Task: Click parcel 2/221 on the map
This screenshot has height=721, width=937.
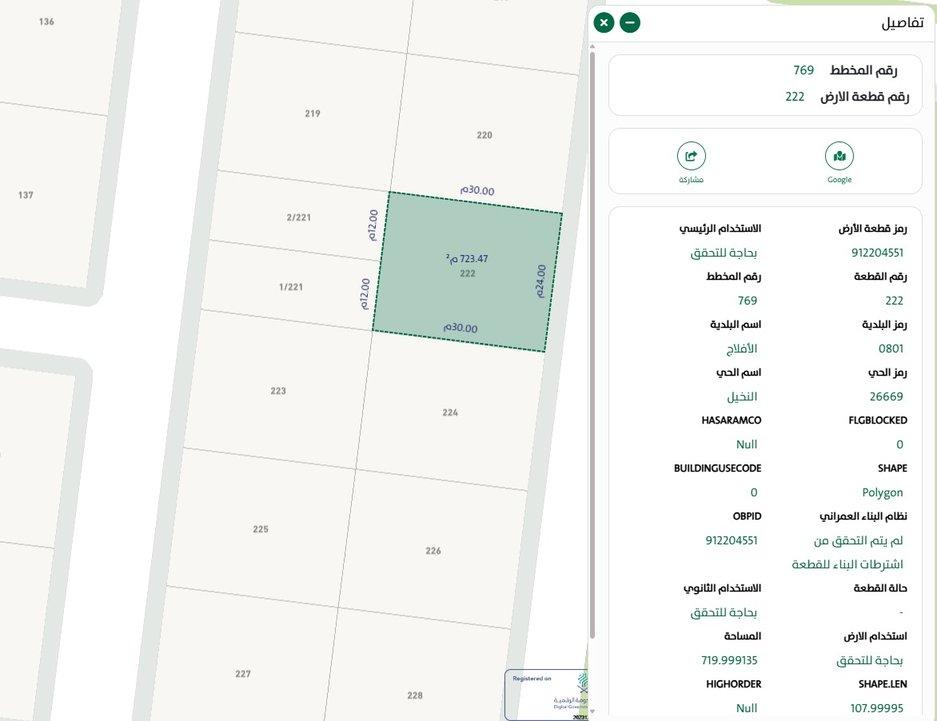Action: (x=298, y=217)
